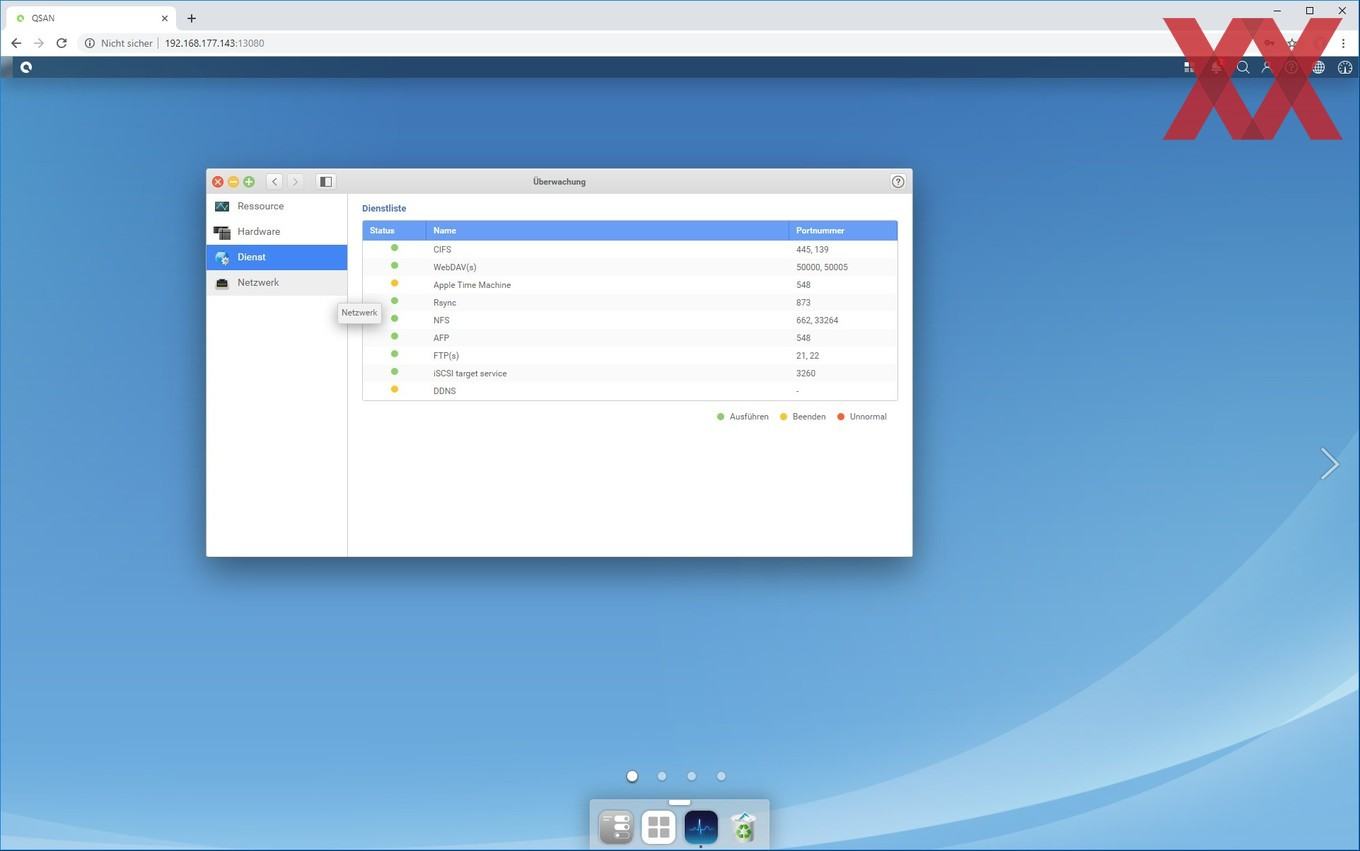The width and height of the screenshot is (1360, 851).
Task: Click the yellow status dot for Apple Time Machine
Action: click(x=394, y=283)
